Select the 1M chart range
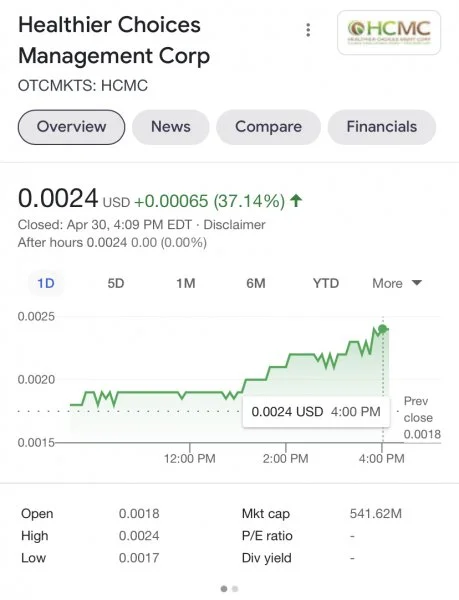Screen dimensions: 459x600 coord(186,283)
